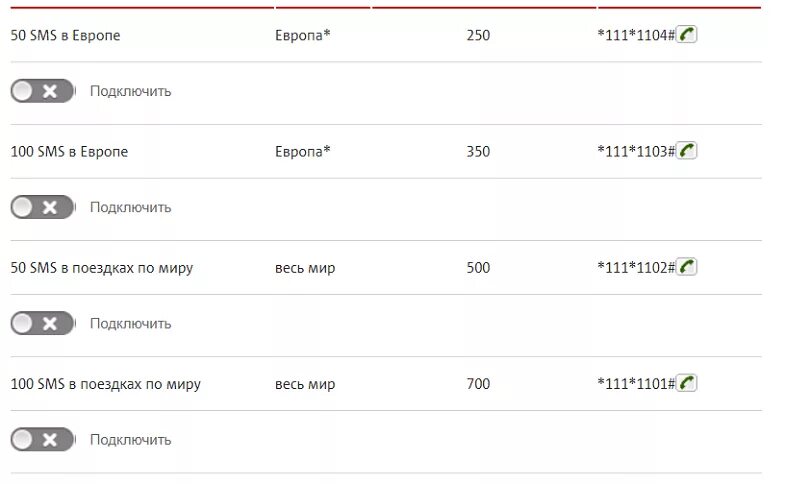Click phone icon next to *111*1104#
Viewport: 785px width, 484px height.
tap(686, 35)
